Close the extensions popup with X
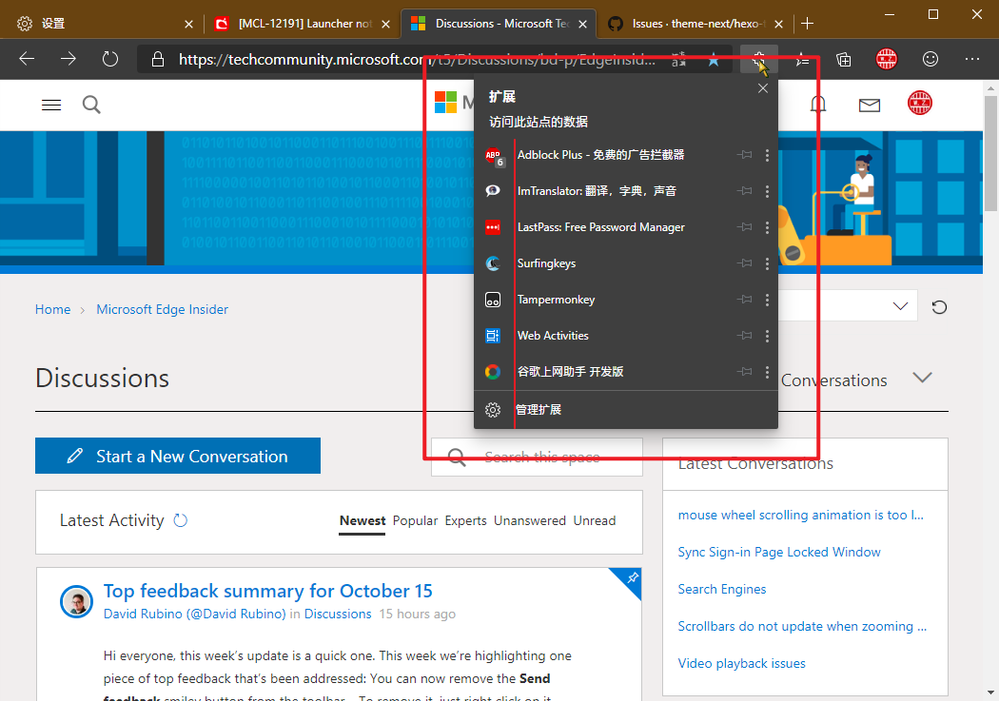This screenshot has width=999, height=701. tap(763, 89)
